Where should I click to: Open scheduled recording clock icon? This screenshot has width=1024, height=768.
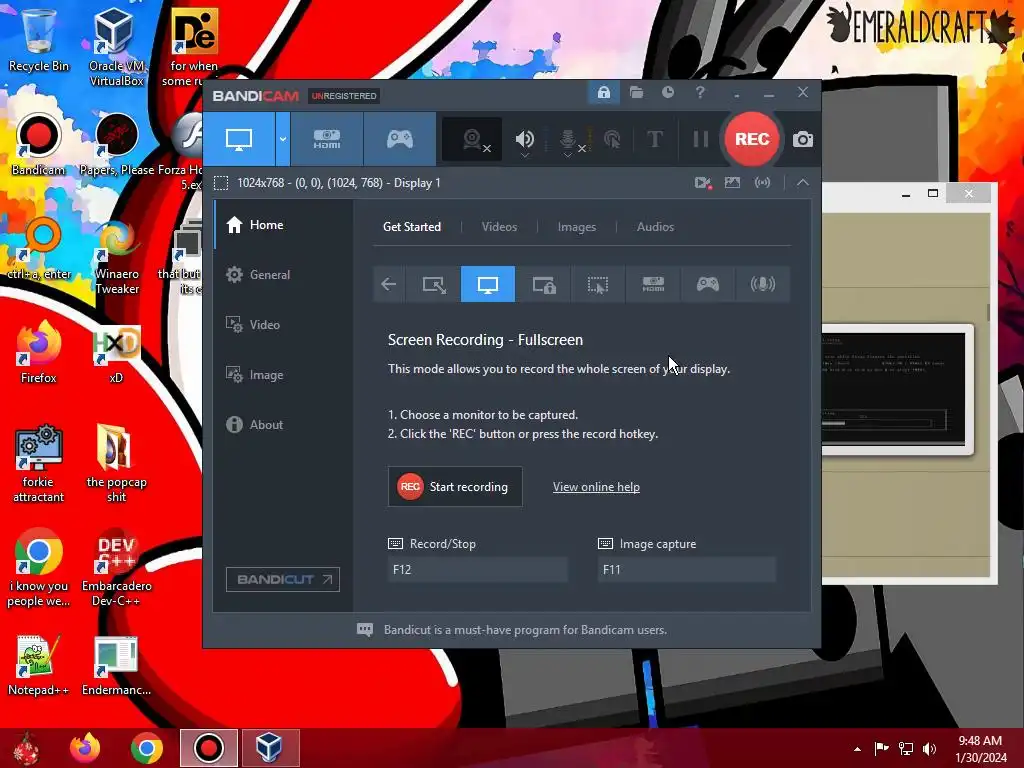pos(667,93)
